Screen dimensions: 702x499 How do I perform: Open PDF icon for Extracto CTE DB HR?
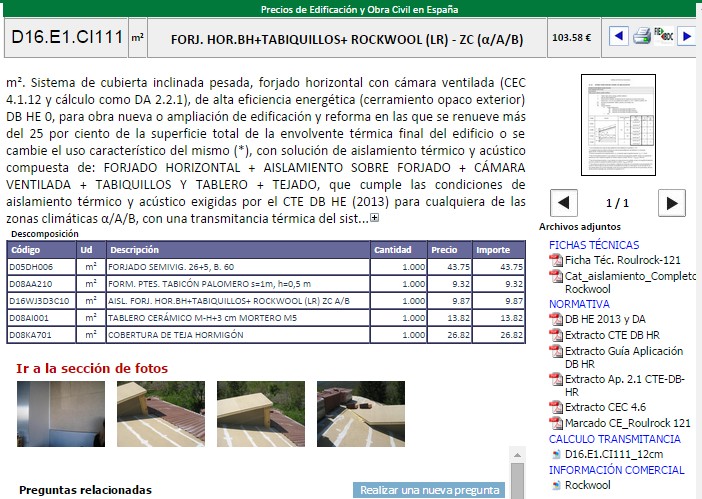tap(556, 335)
